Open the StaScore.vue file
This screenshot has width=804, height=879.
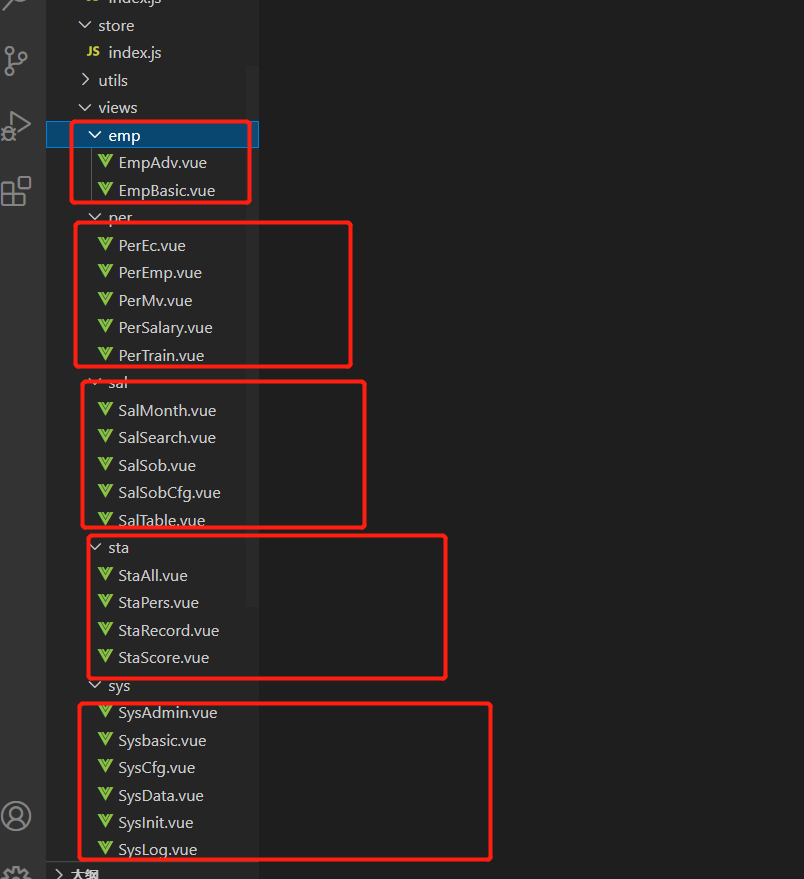(164, 658)
